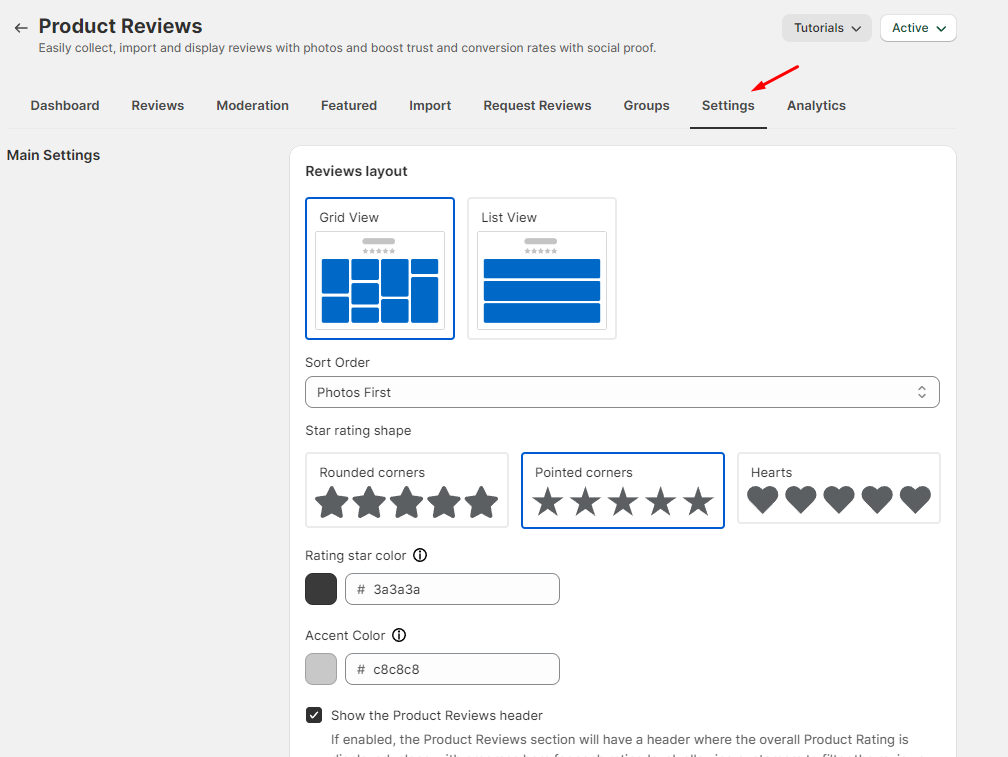Image resolution: width=1008 pixels, height=757 pixels.
Task: Choose the Rounded corners star shape
Action: pyautogui.click(x=406, y=490)
